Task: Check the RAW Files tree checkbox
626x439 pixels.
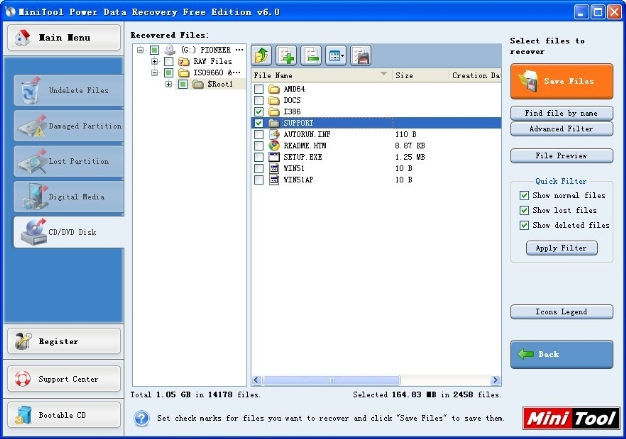Action: click(x=169, y=61)
